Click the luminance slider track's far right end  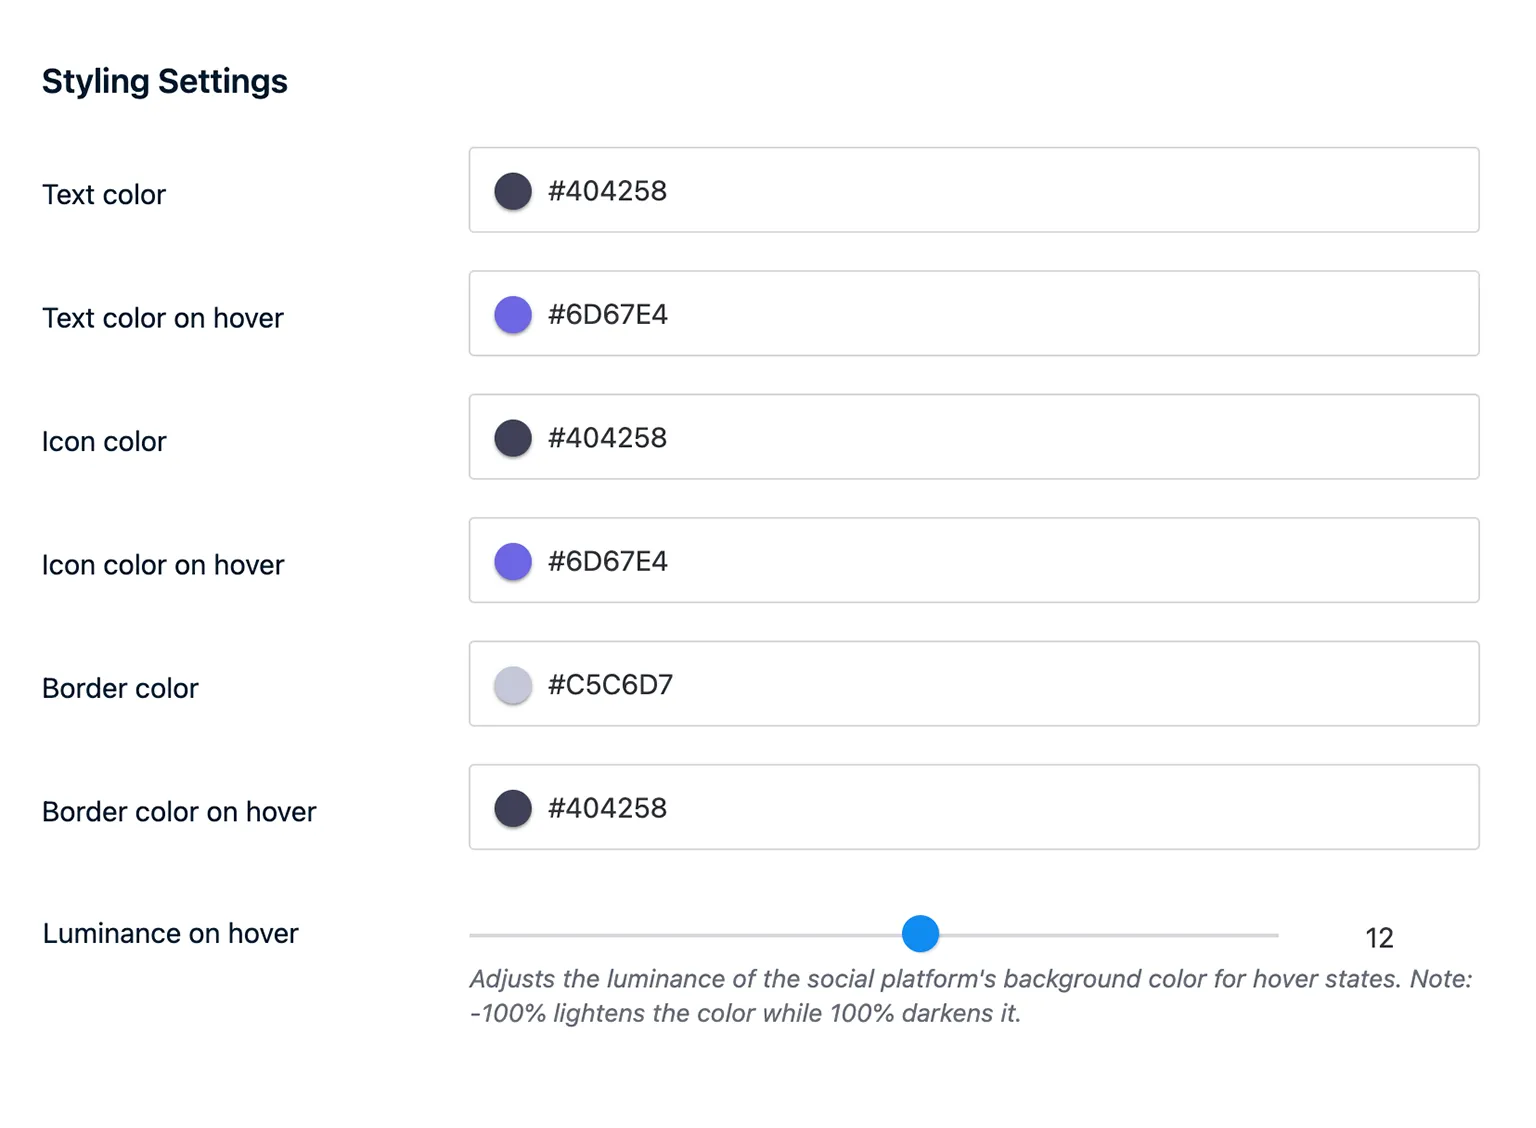point(1274,935)
